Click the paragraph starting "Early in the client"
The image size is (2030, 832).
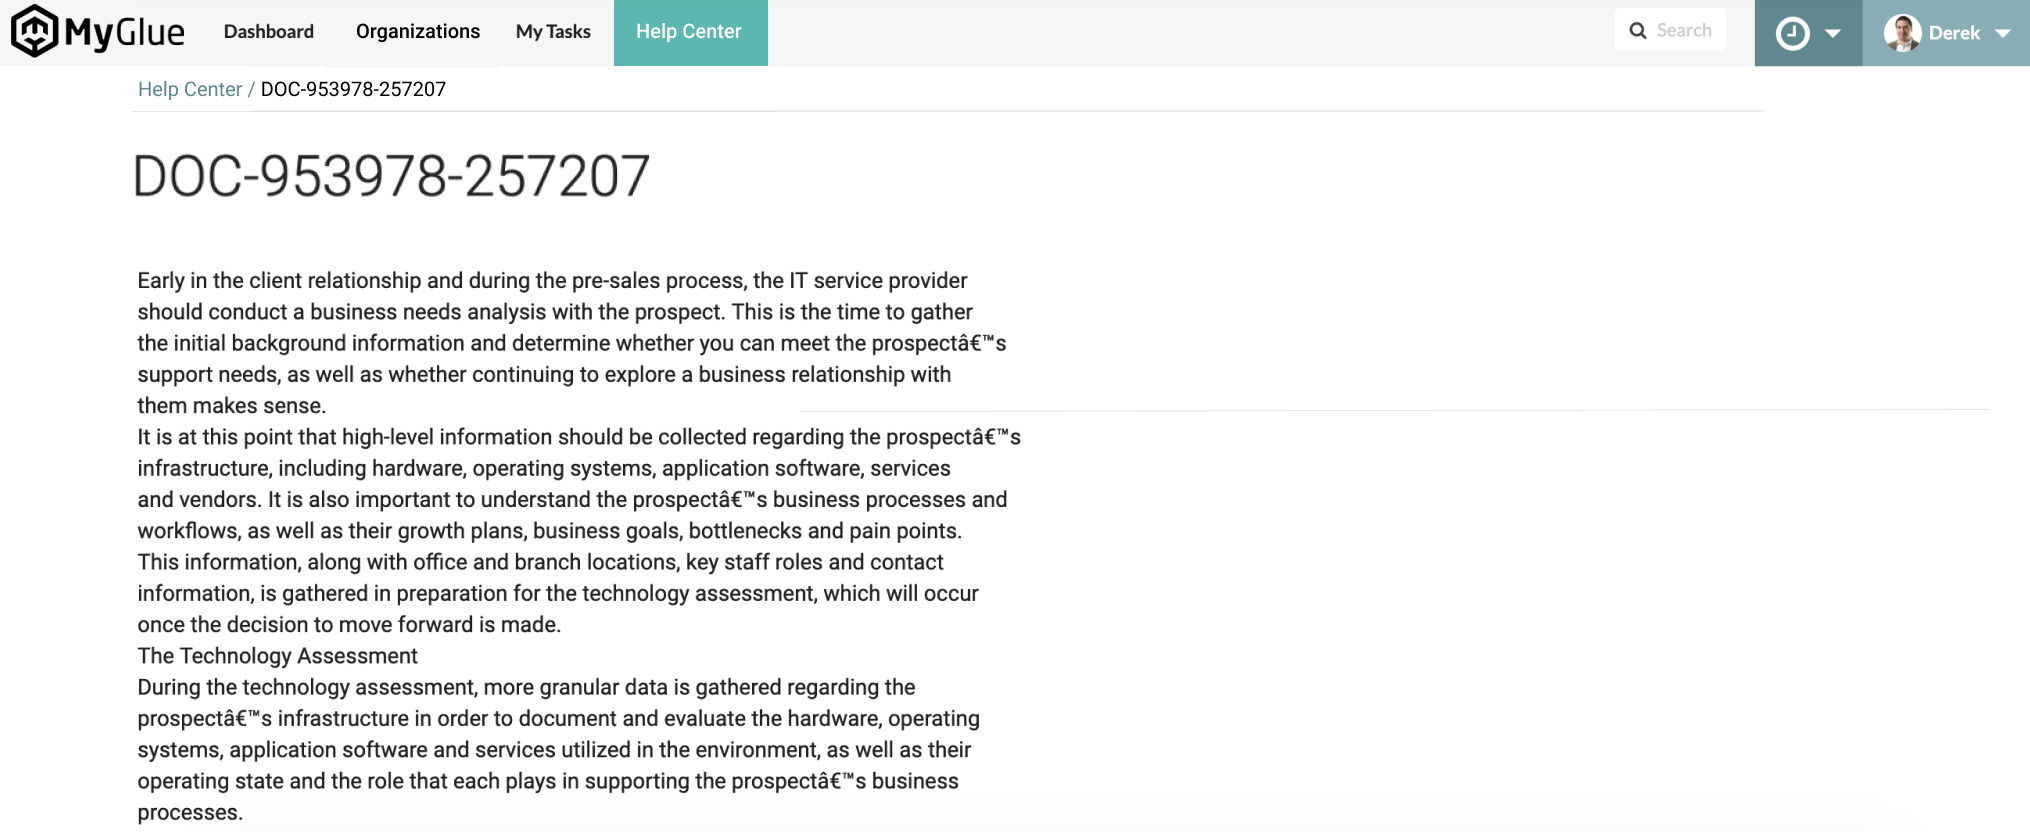(x=552, y=281)
